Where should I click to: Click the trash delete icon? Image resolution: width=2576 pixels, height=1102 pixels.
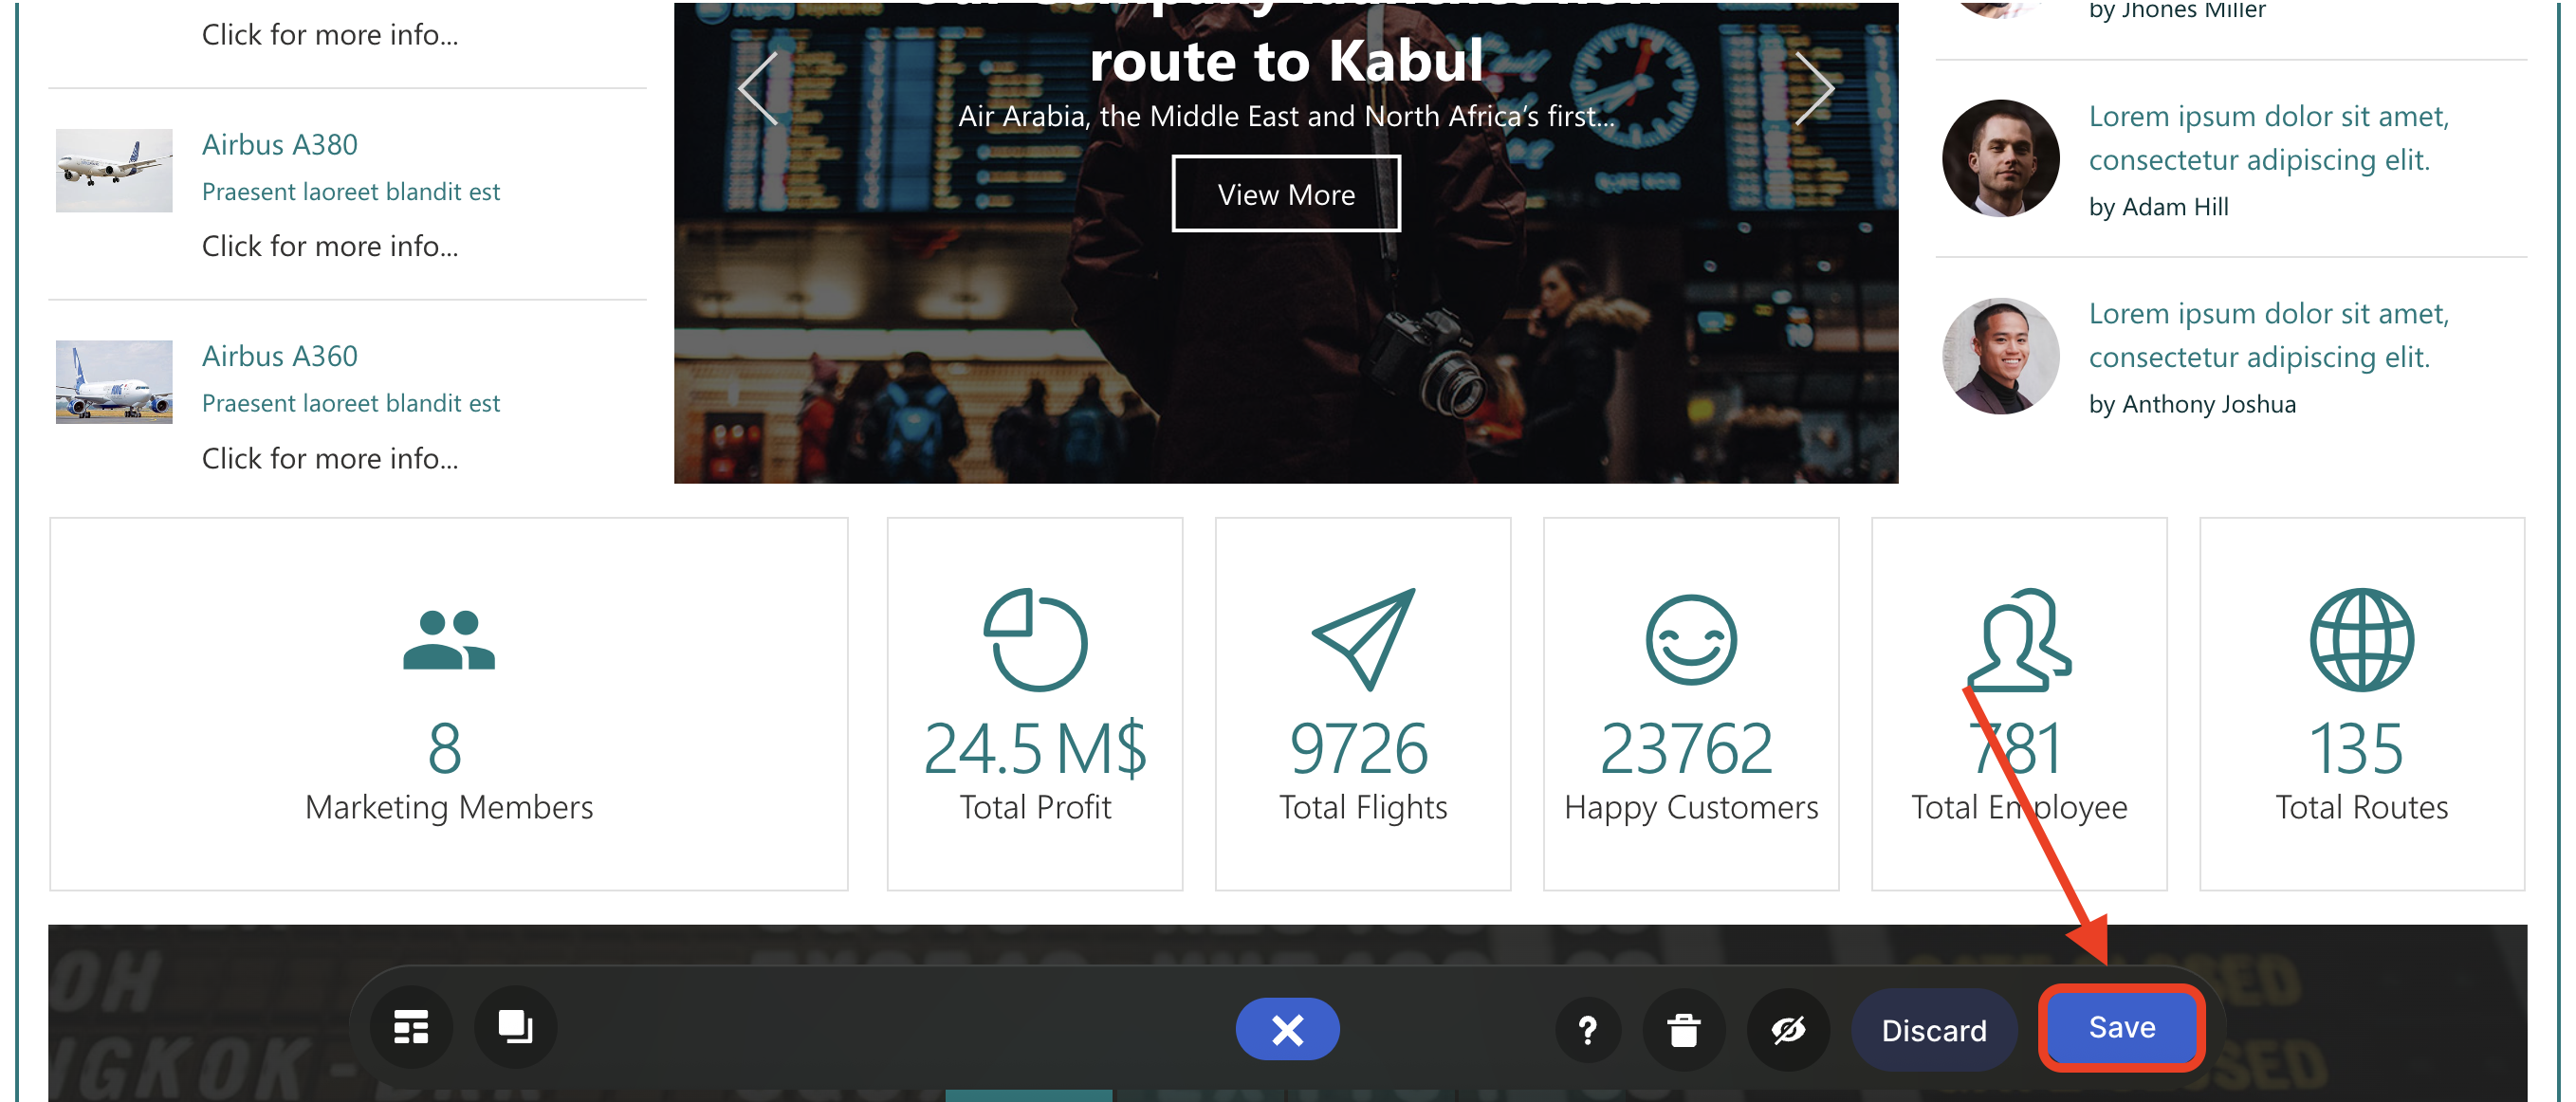pyautogui.click(x=1684, y=1030)
